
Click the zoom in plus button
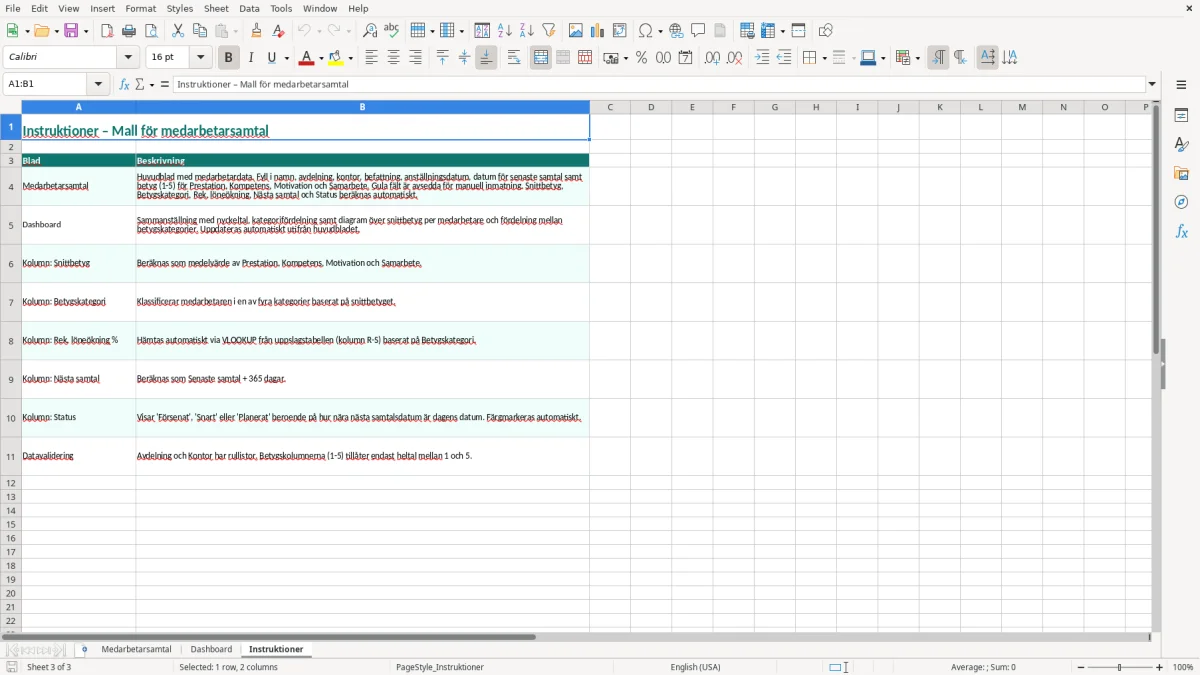click(1160, 667)
